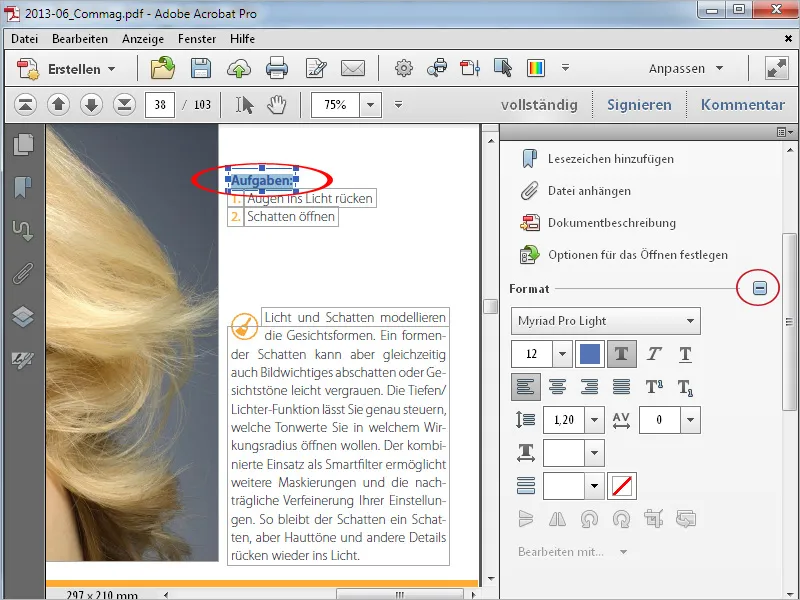800x600 pixels.
Task: Open the zoom percentage dropdown arrow
Action: (x=370, y=105)
